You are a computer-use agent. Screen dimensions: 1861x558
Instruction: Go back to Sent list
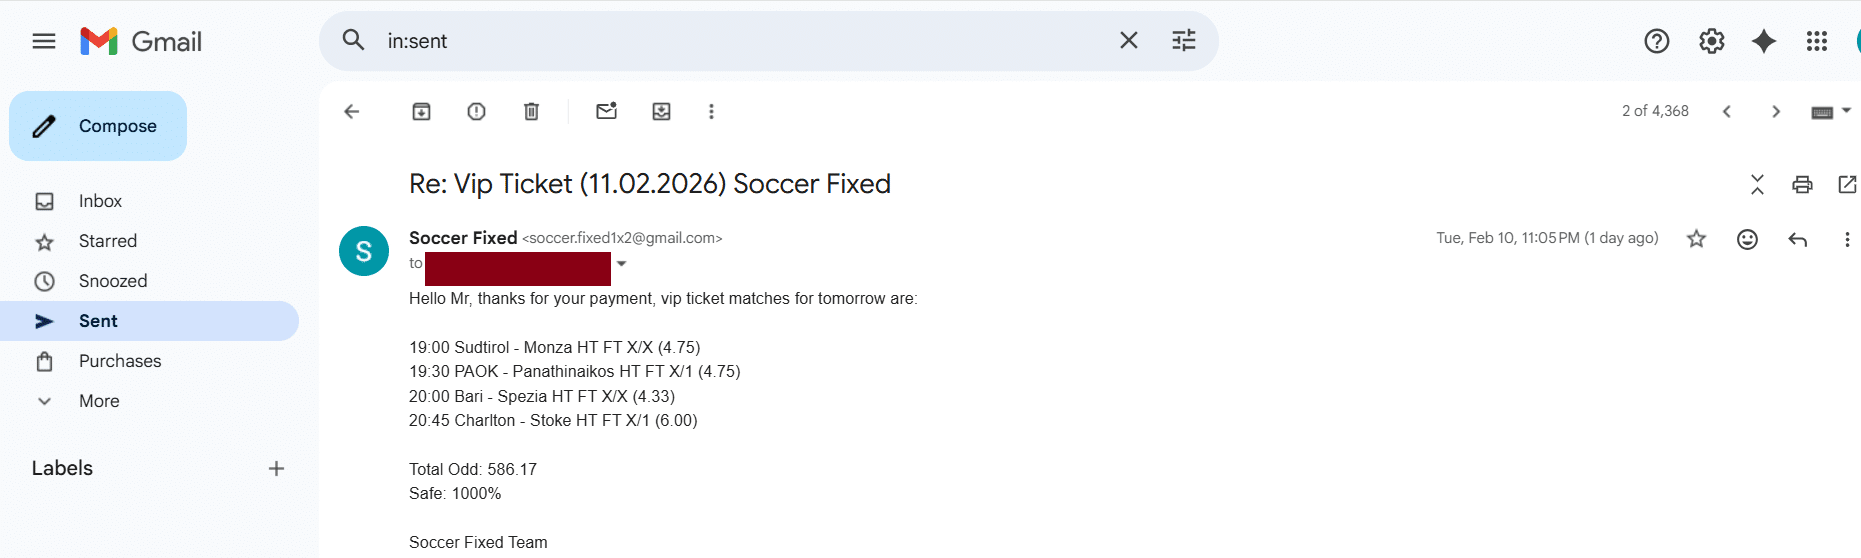point(352,112)
